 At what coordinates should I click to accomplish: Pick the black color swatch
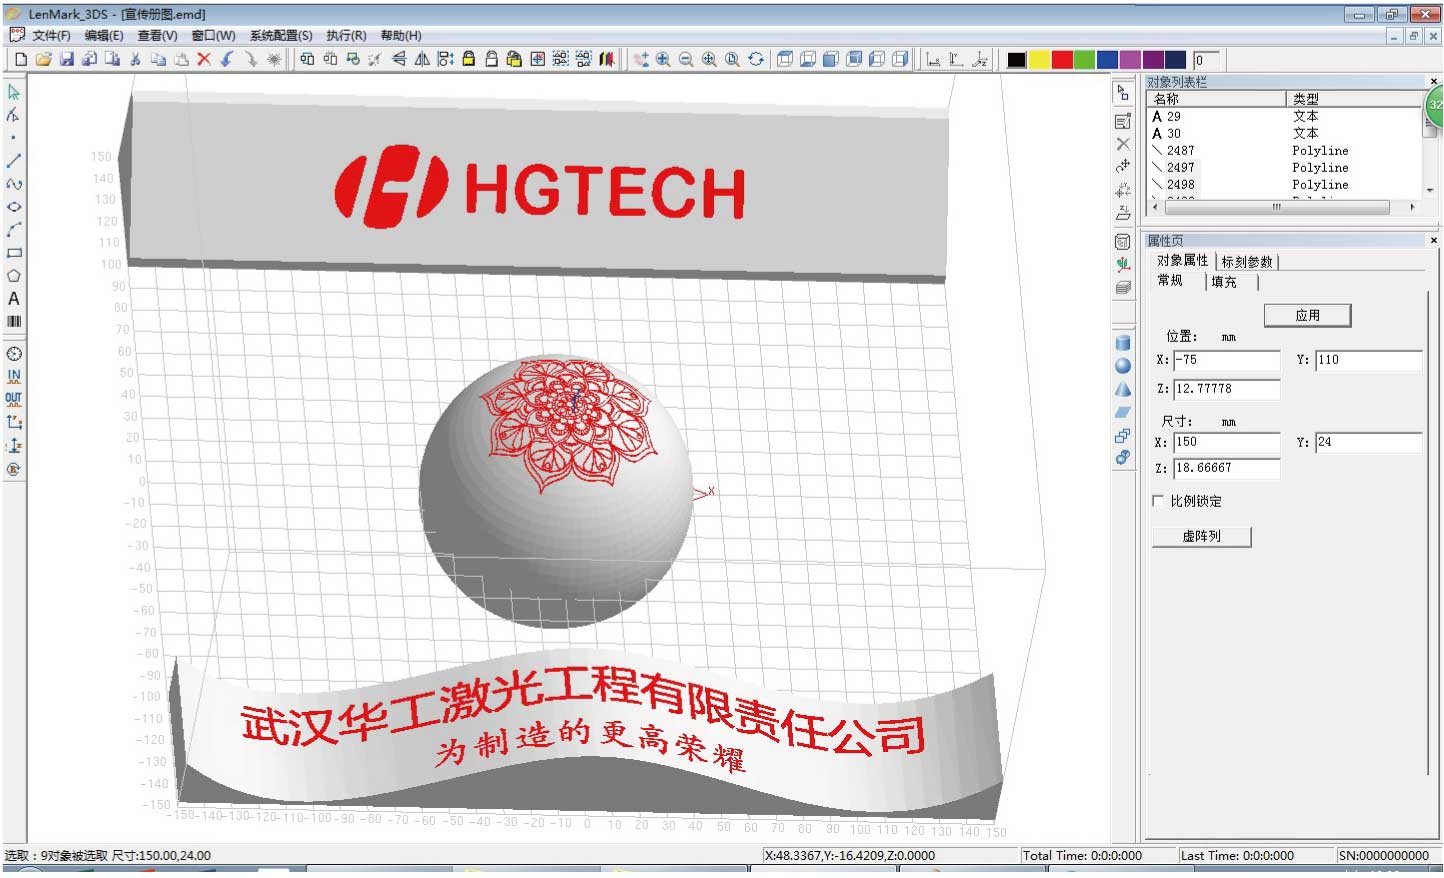click(1016, 59)
